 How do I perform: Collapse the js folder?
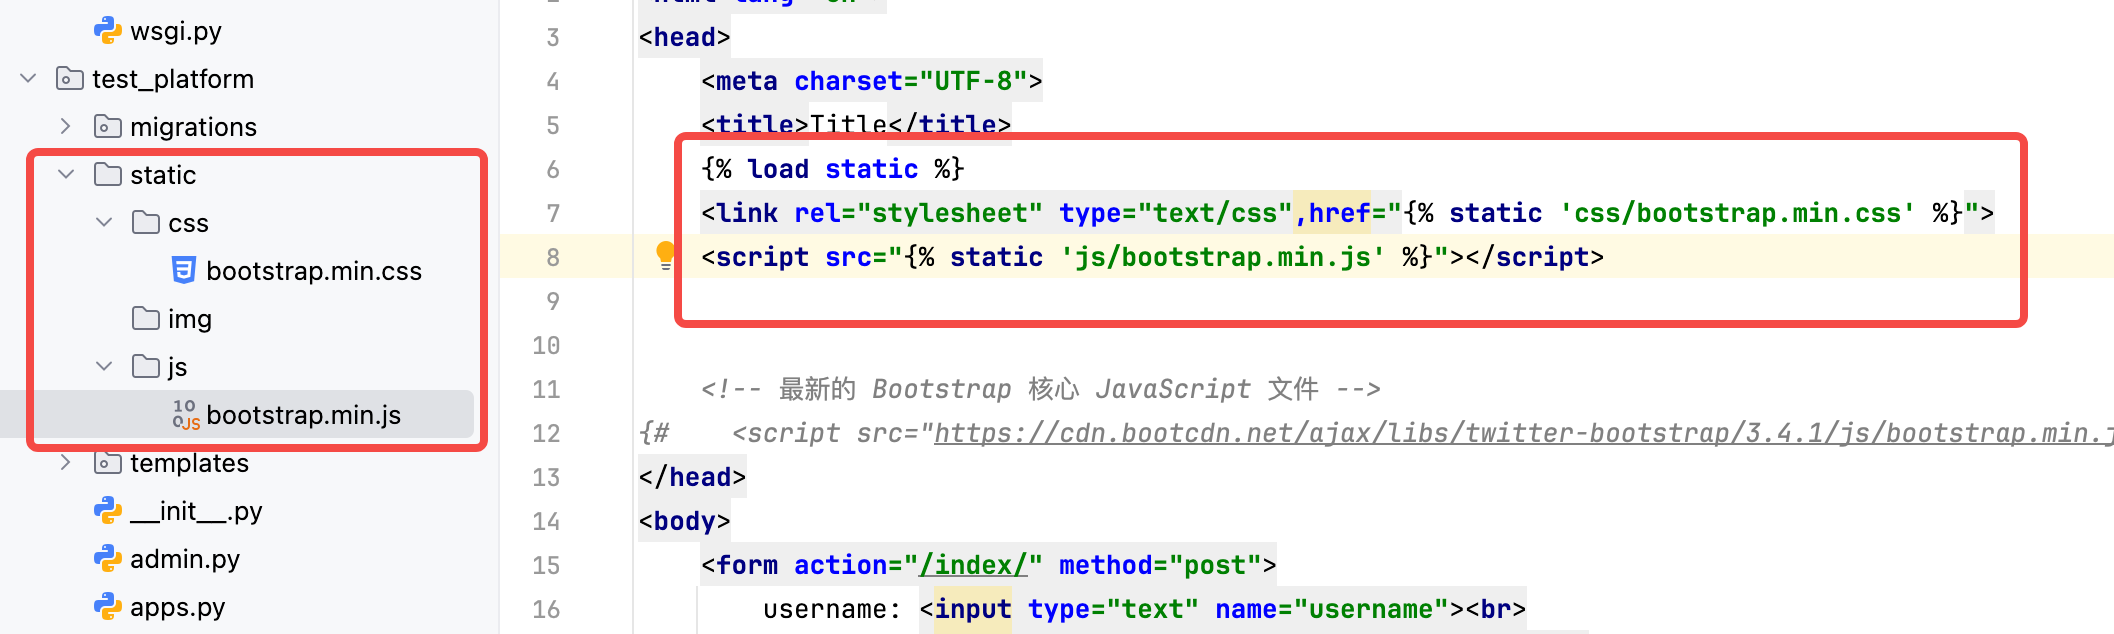[x=104, y=366]
